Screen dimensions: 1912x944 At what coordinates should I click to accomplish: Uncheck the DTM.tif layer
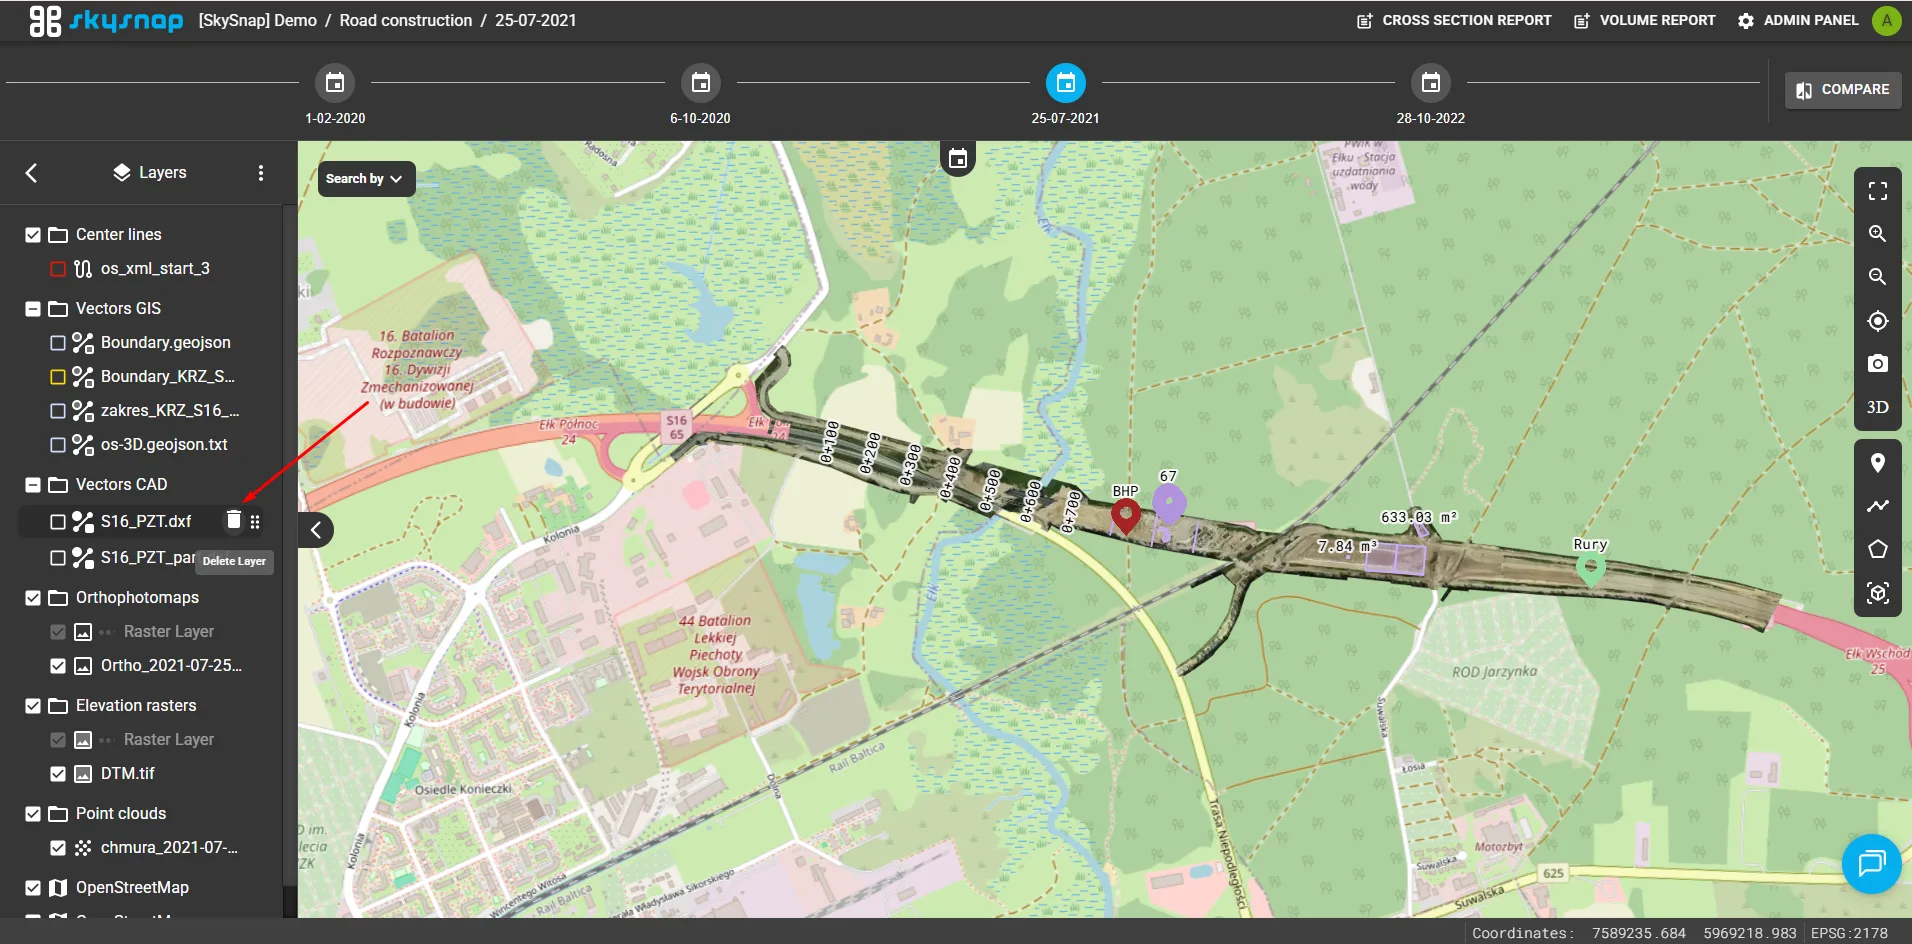click(58, 774)
